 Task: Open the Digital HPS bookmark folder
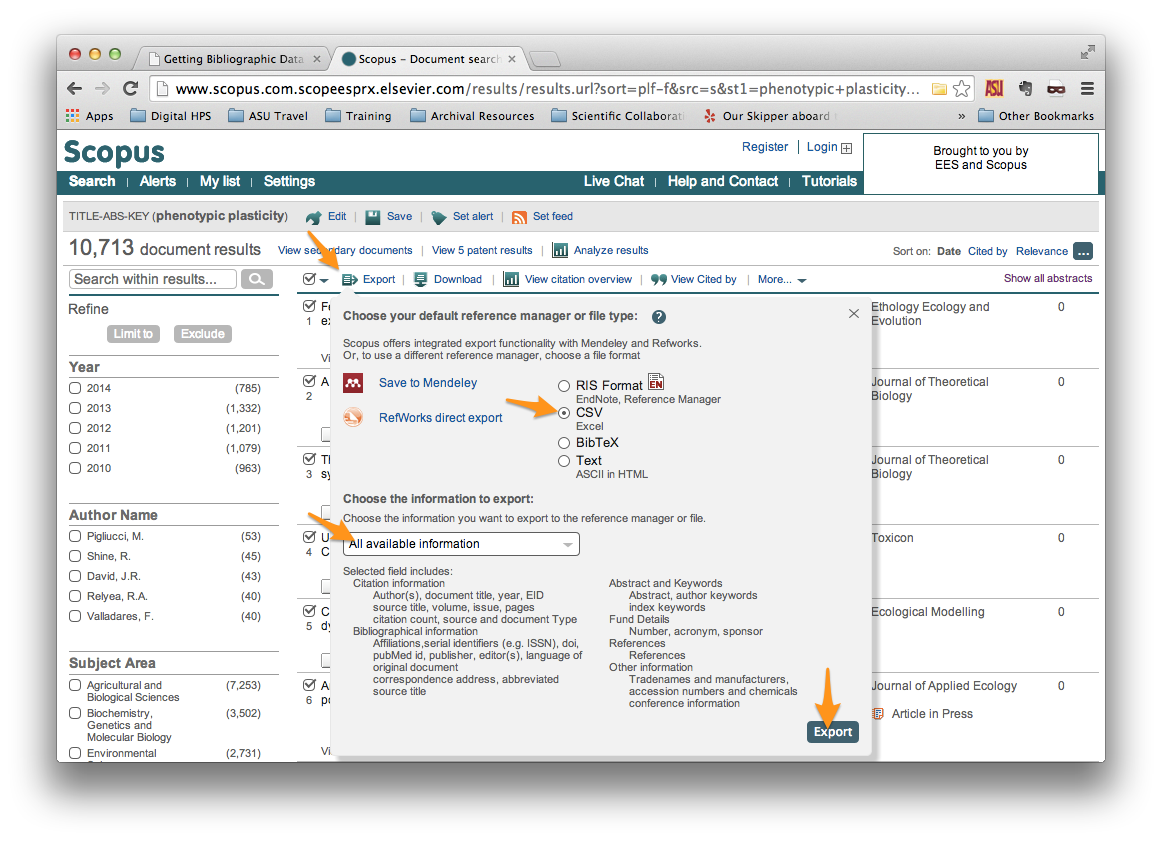[170, 116]
